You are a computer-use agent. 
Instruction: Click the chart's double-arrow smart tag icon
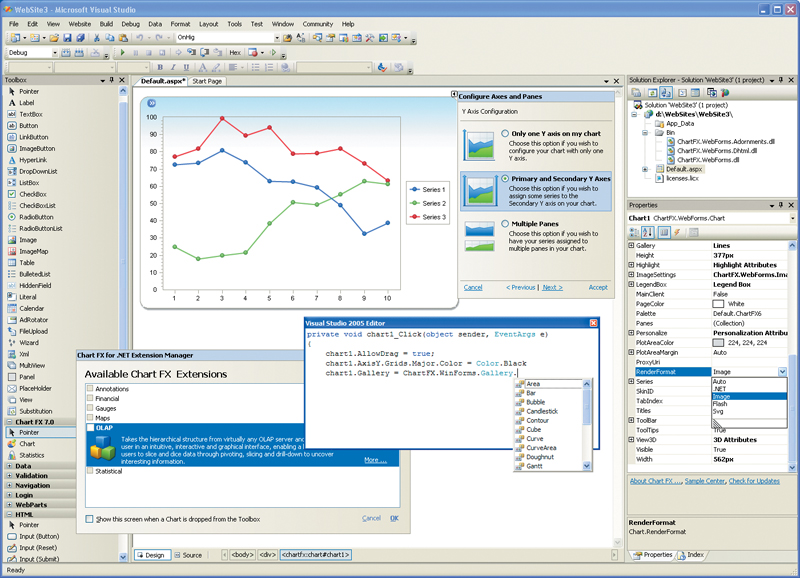click(152, 104)
